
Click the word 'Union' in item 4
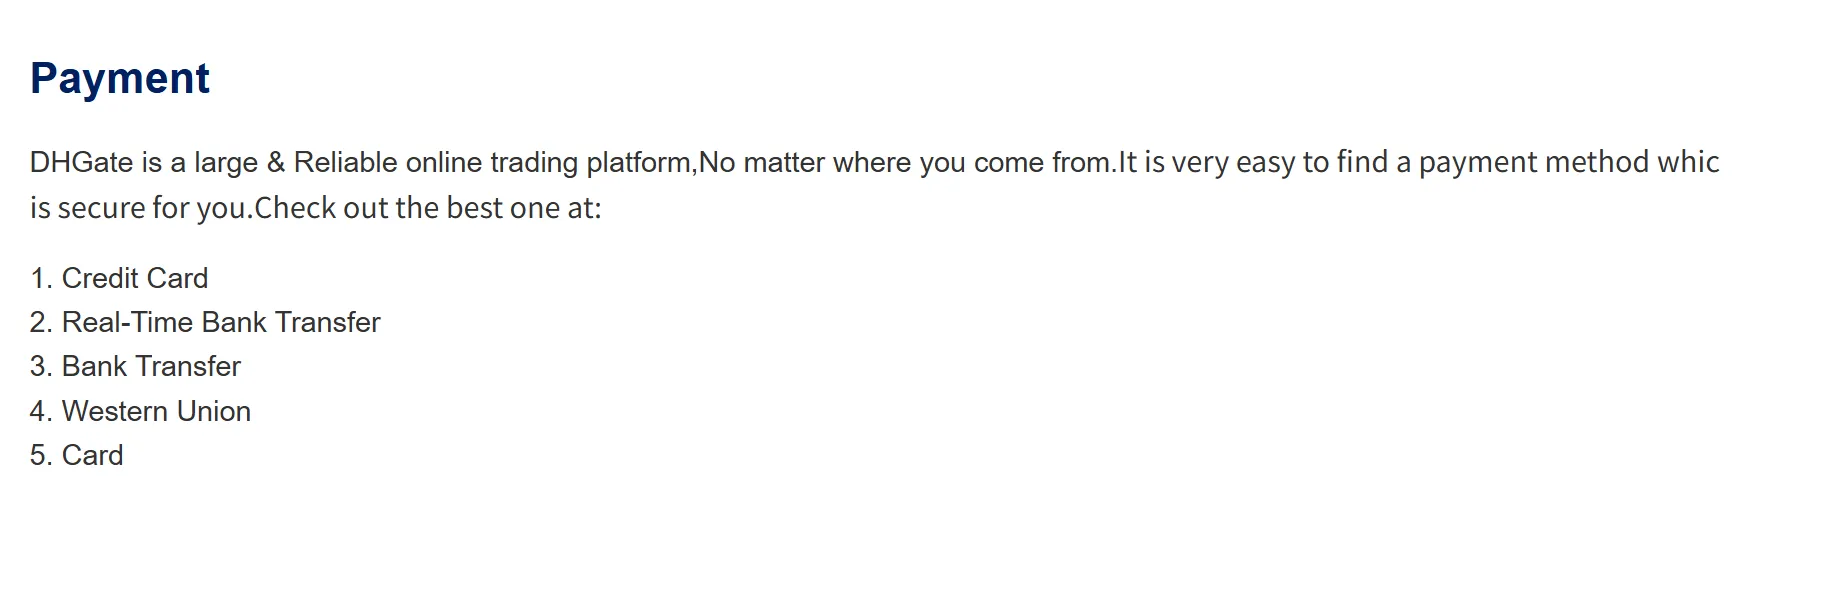214,411
